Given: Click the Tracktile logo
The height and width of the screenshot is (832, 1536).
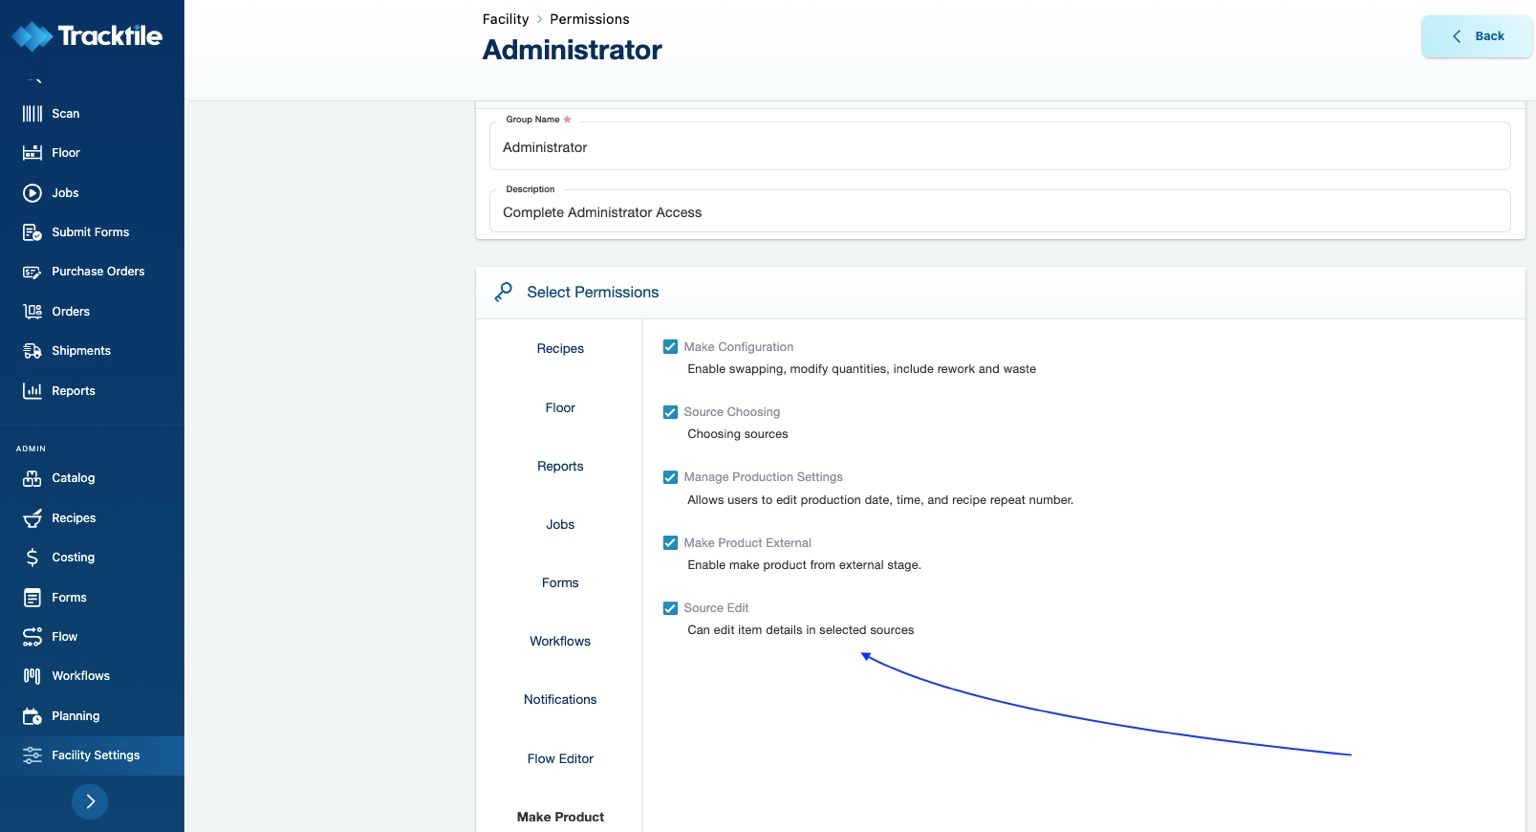Looking at the screenshot, I should coord(87,36).
